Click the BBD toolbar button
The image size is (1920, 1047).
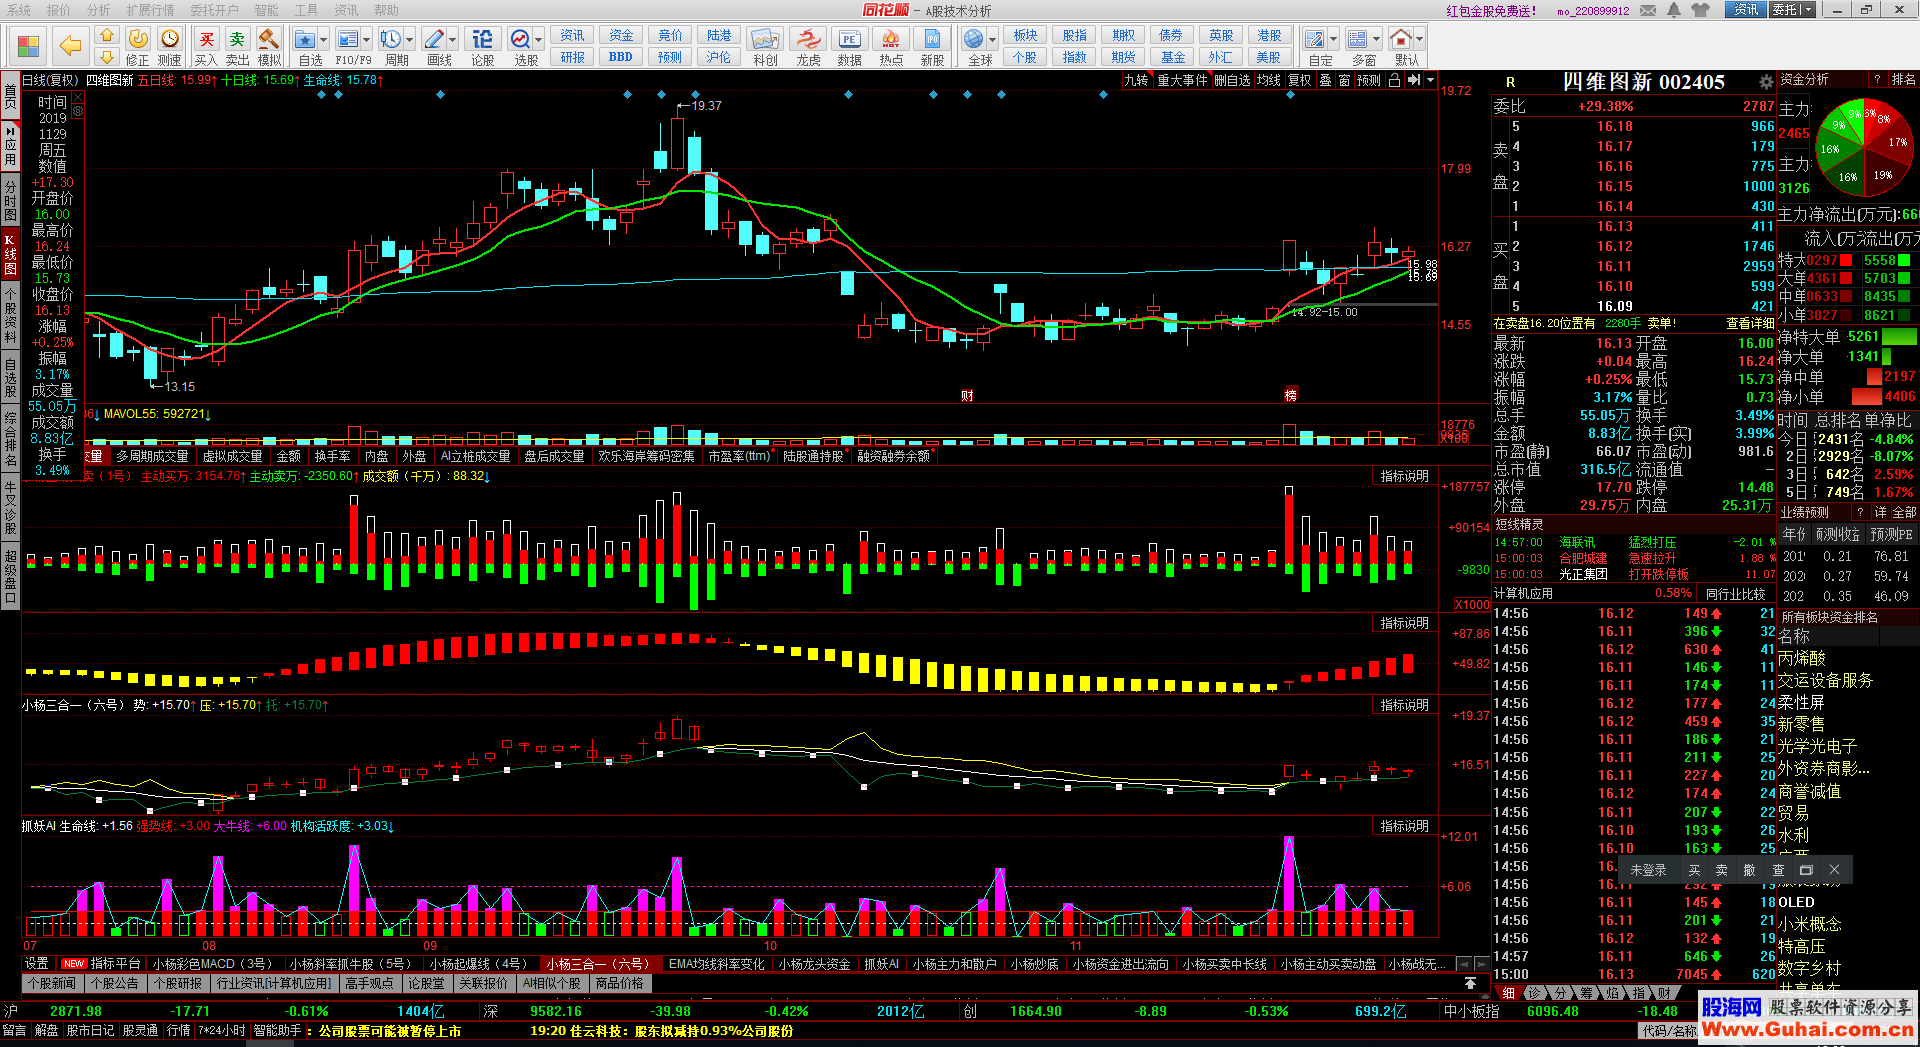point(620,57)
